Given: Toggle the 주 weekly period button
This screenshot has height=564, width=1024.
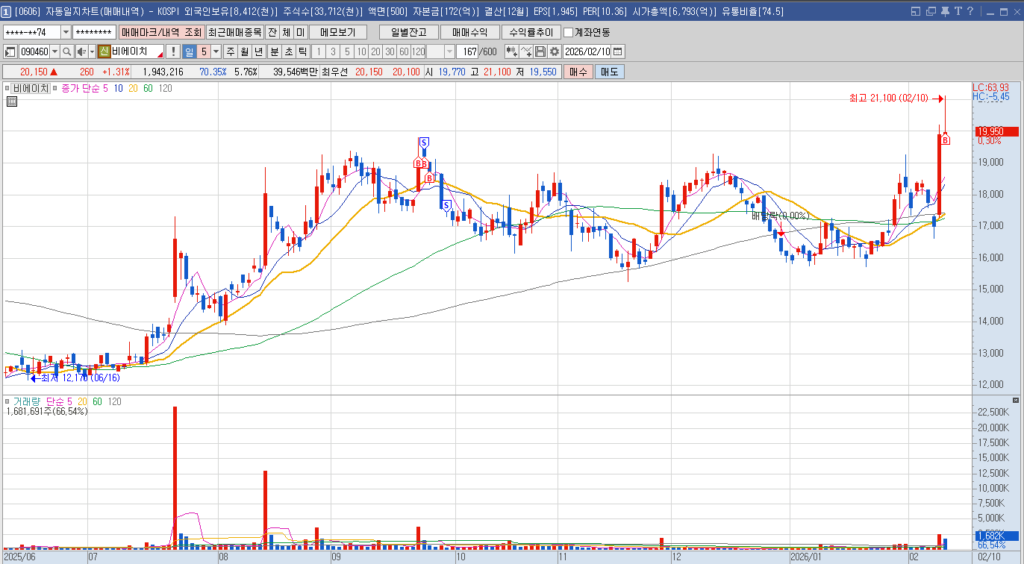Looking at the screenshot, I should point(230,51).
